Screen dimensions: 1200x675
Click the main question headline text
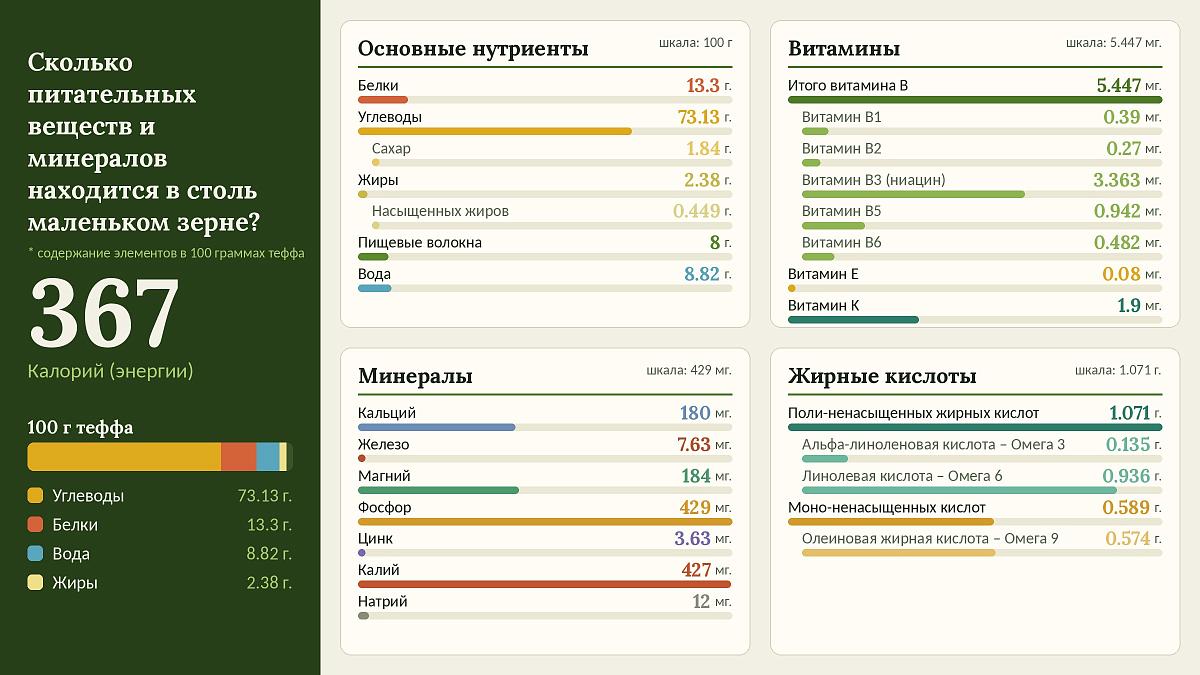pos(143,143)
